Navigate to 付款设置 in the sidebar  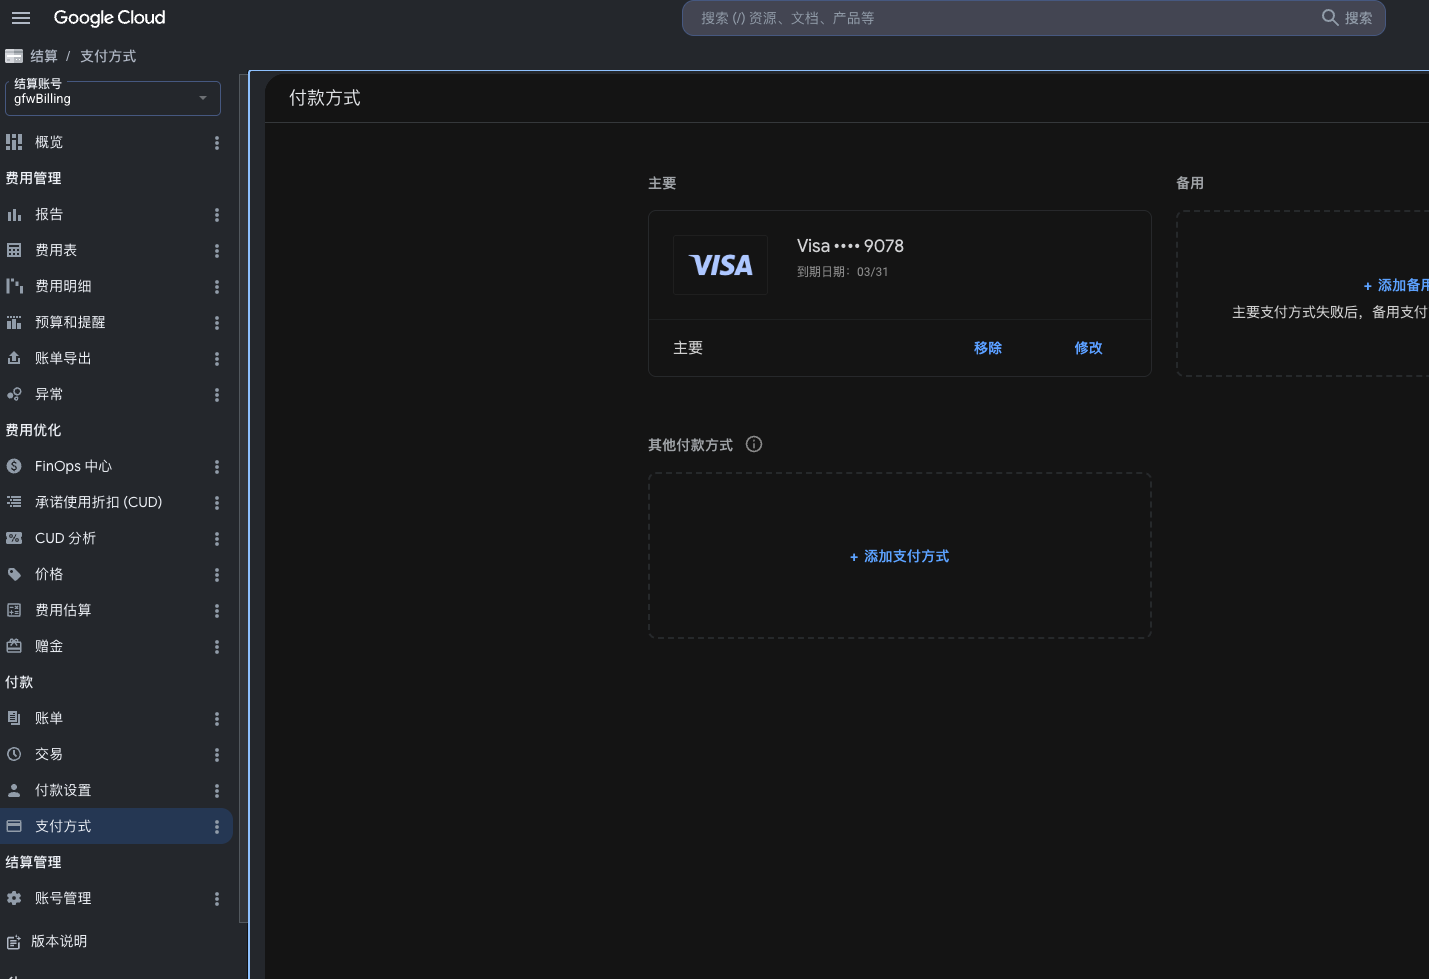(x=63, y=790)
